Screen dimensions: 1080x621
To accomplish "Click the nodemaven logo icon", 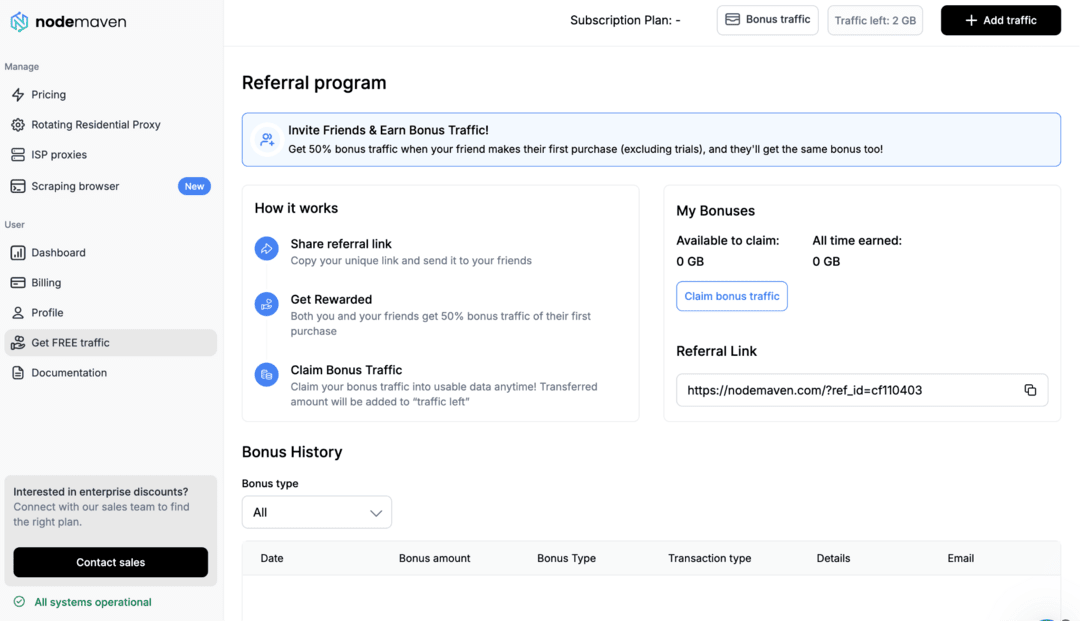I will pyautogui.click(x=19, y=22).
